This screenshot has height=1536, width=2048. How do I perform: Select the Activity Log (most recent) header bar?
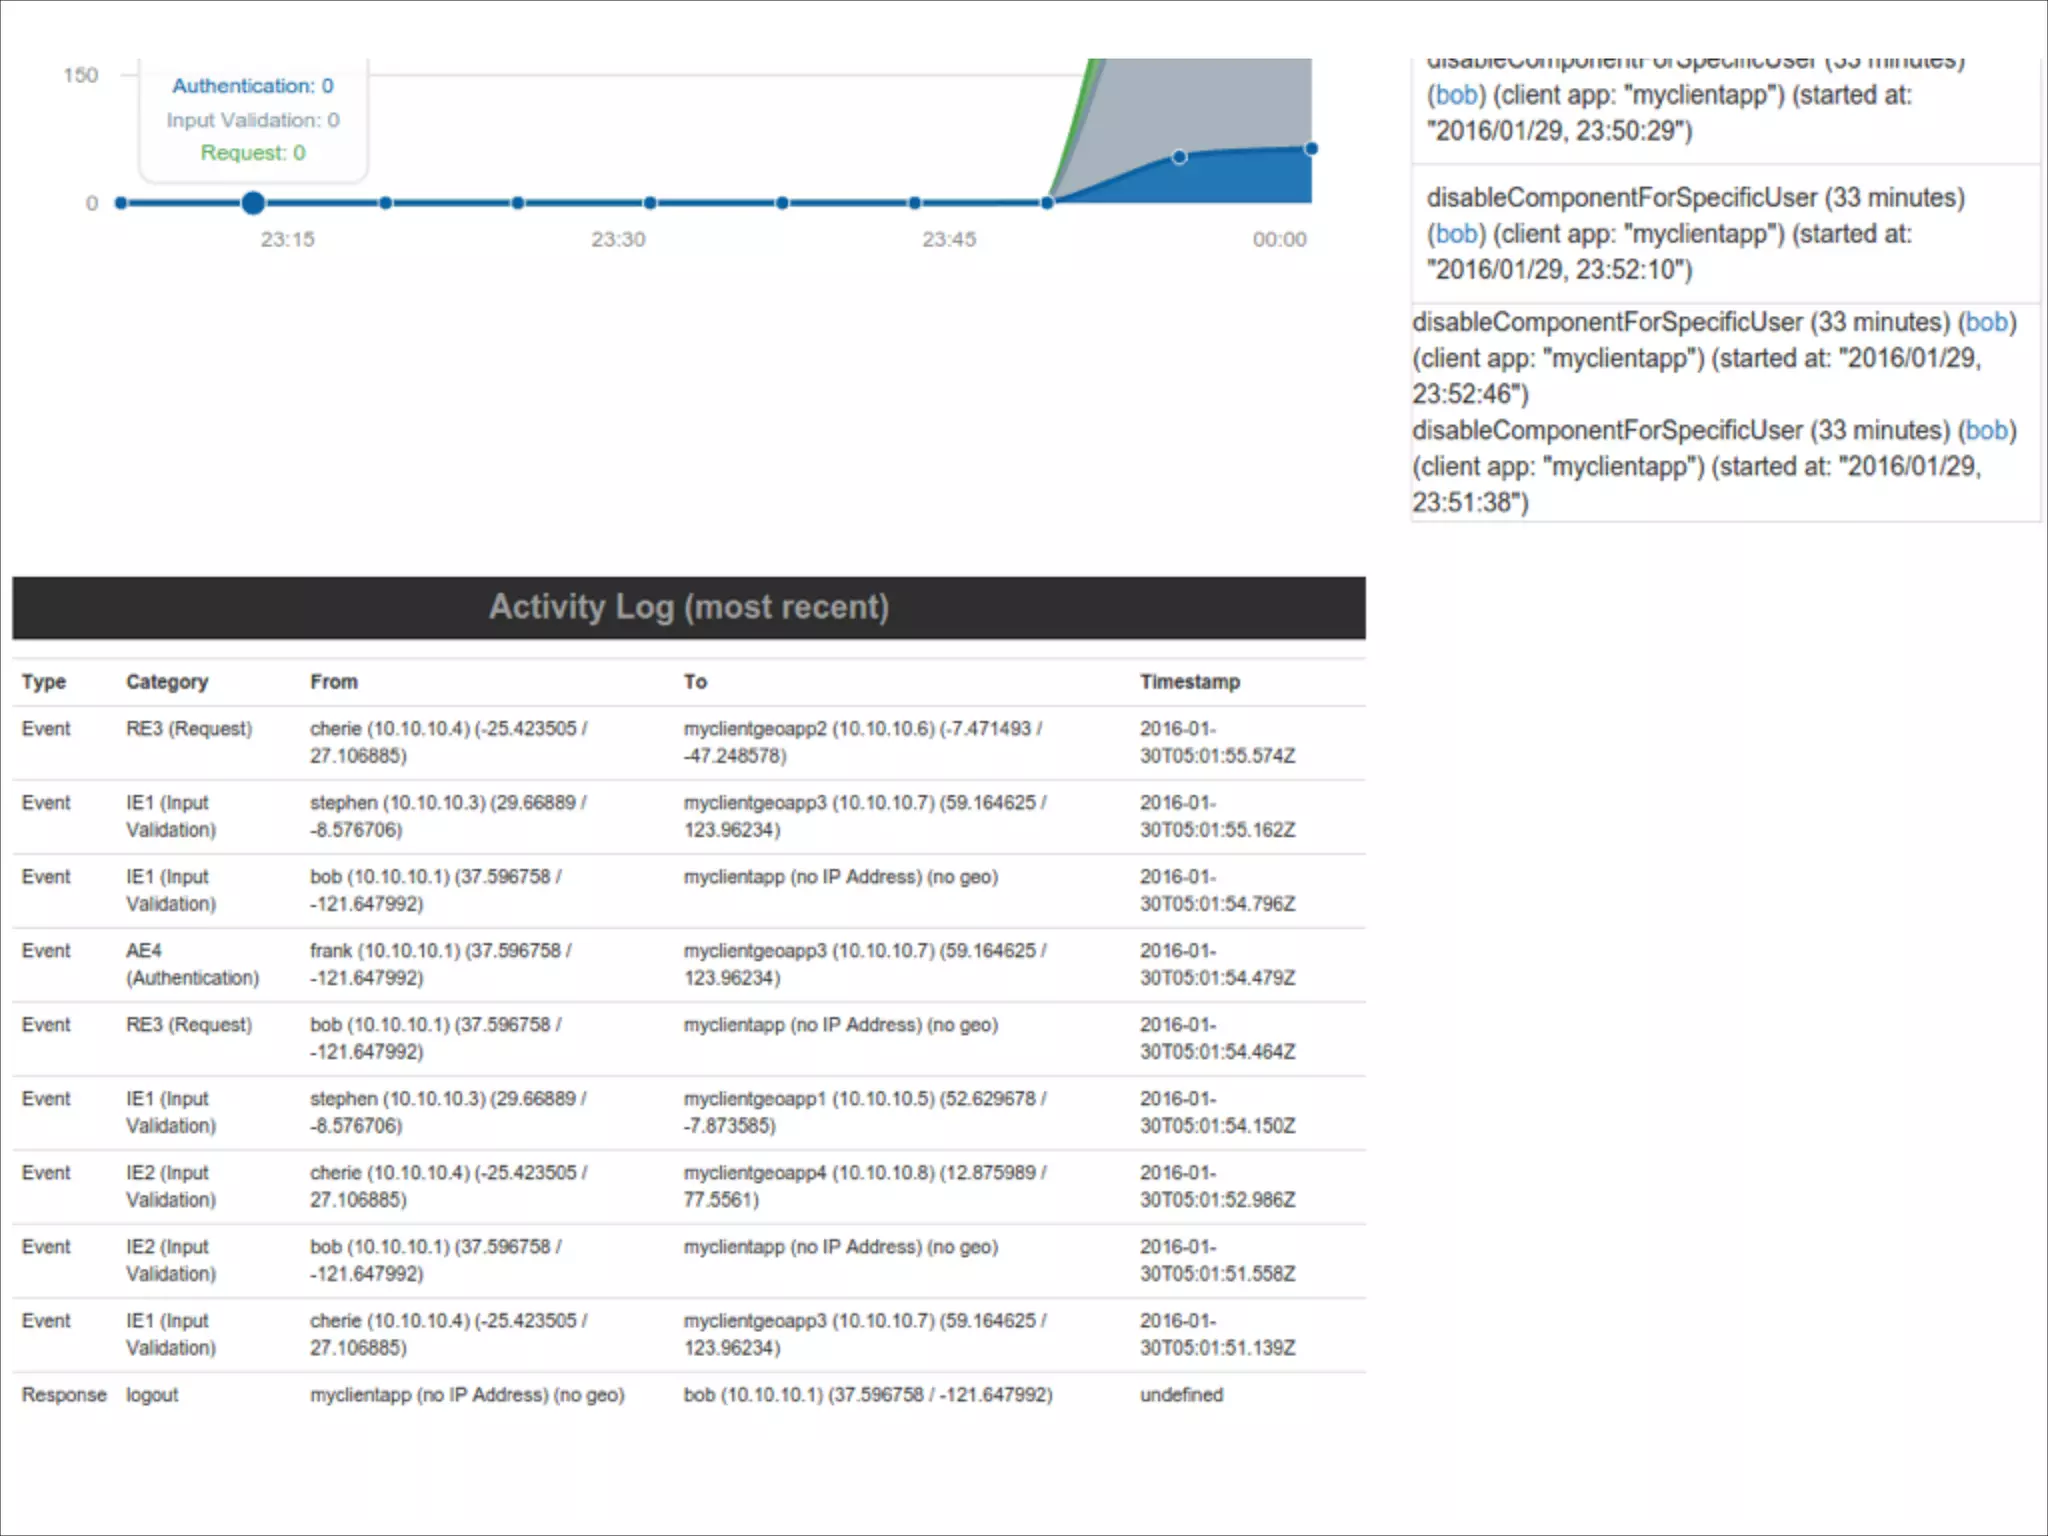[688, 607]
